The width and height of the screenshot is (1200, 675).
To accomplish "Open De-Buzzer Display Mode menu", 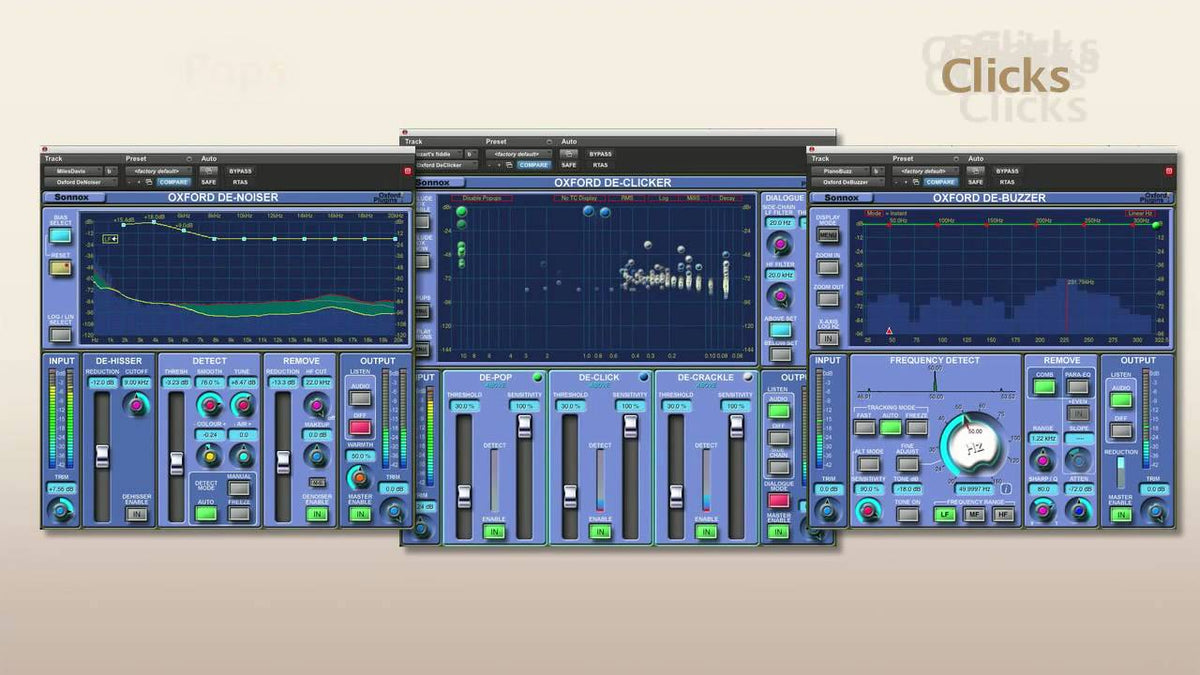I will 827,235.
